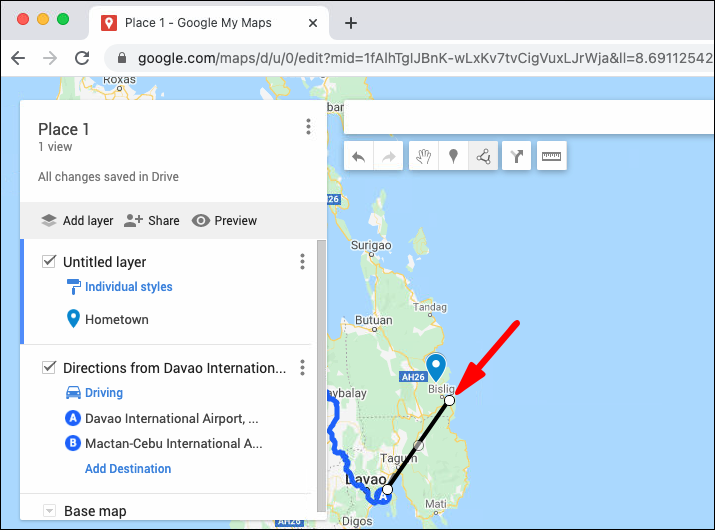This screenshot has height=530, width=715.
Task: Click the '1 view' text
Action: tap(55, 147)
